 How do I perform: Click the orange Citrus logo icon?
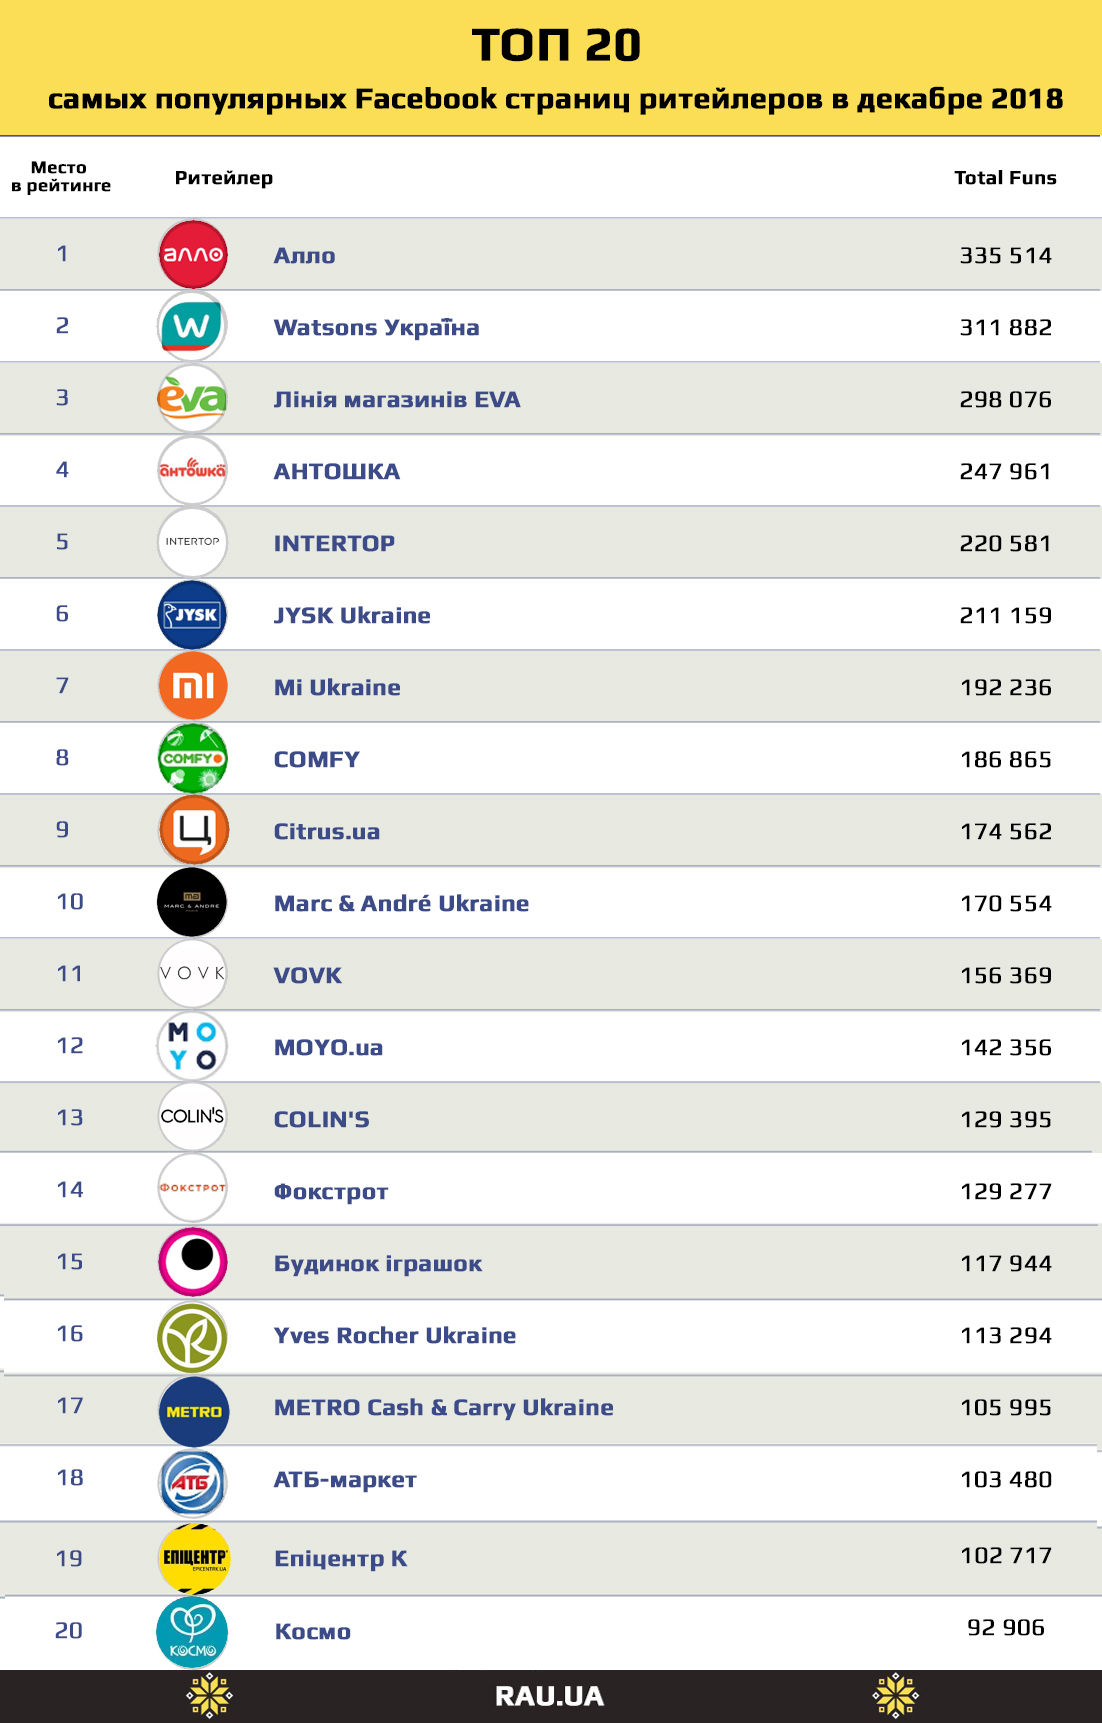point(193,831)
